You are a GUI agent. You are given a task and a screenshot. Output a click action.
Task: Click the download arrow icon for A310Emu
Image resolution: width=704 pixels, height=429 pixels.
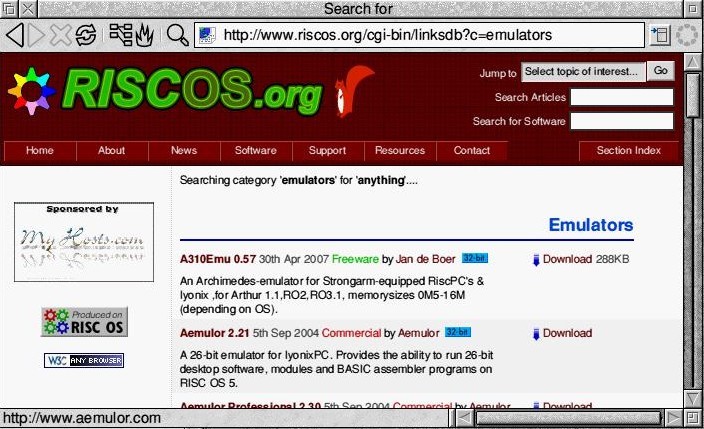536,260
